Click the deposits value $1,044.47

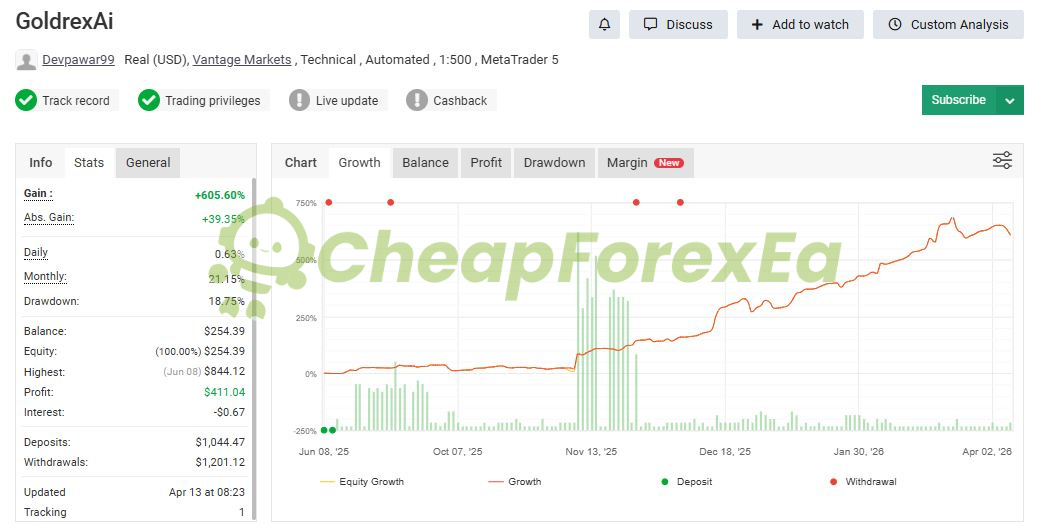(x=220, y=442)
